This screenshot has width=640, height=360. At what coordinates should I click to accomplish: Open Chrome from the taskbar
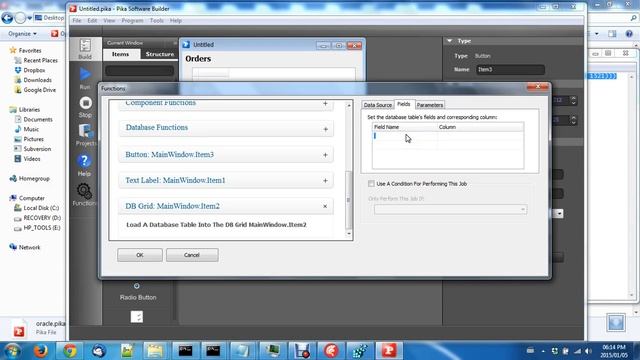70,351
